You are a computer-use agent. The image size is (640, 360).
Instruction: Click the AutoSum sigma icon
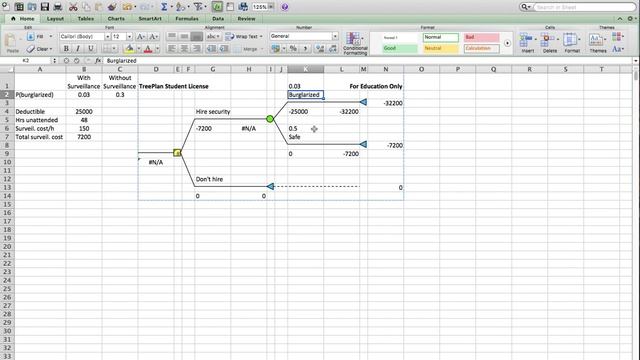164,7
